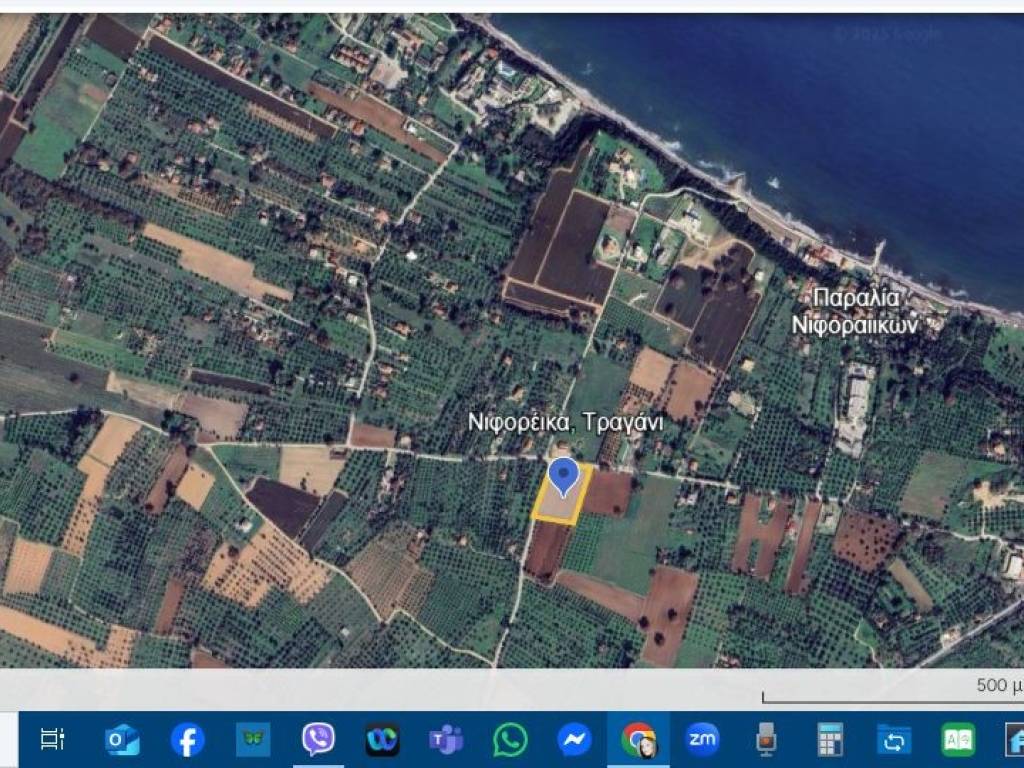Click the Νιφορέικα, Τραγάνι place label
This screenshot has height=768, width=1024.
click(566, 423)
